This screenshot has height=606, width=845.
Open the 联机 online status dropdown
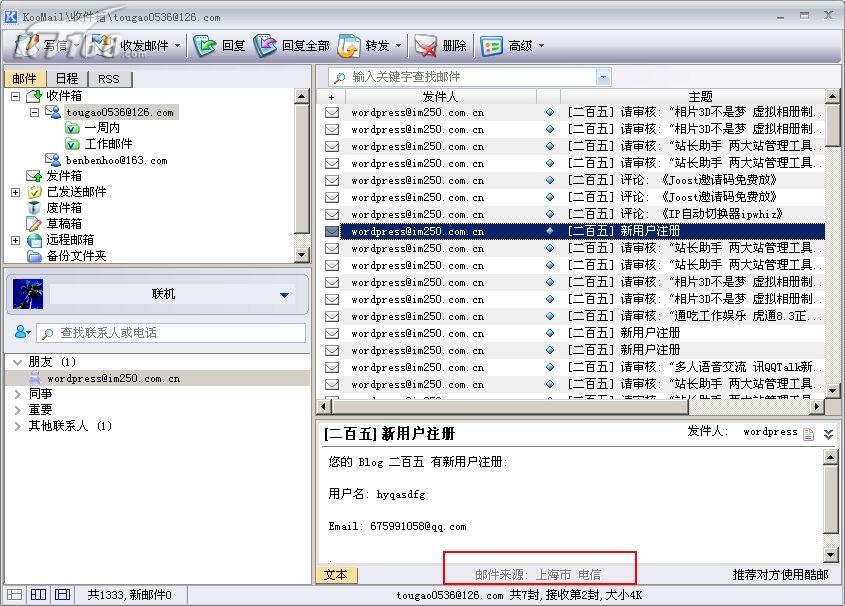pyautogui.click(x=285, y=295)
